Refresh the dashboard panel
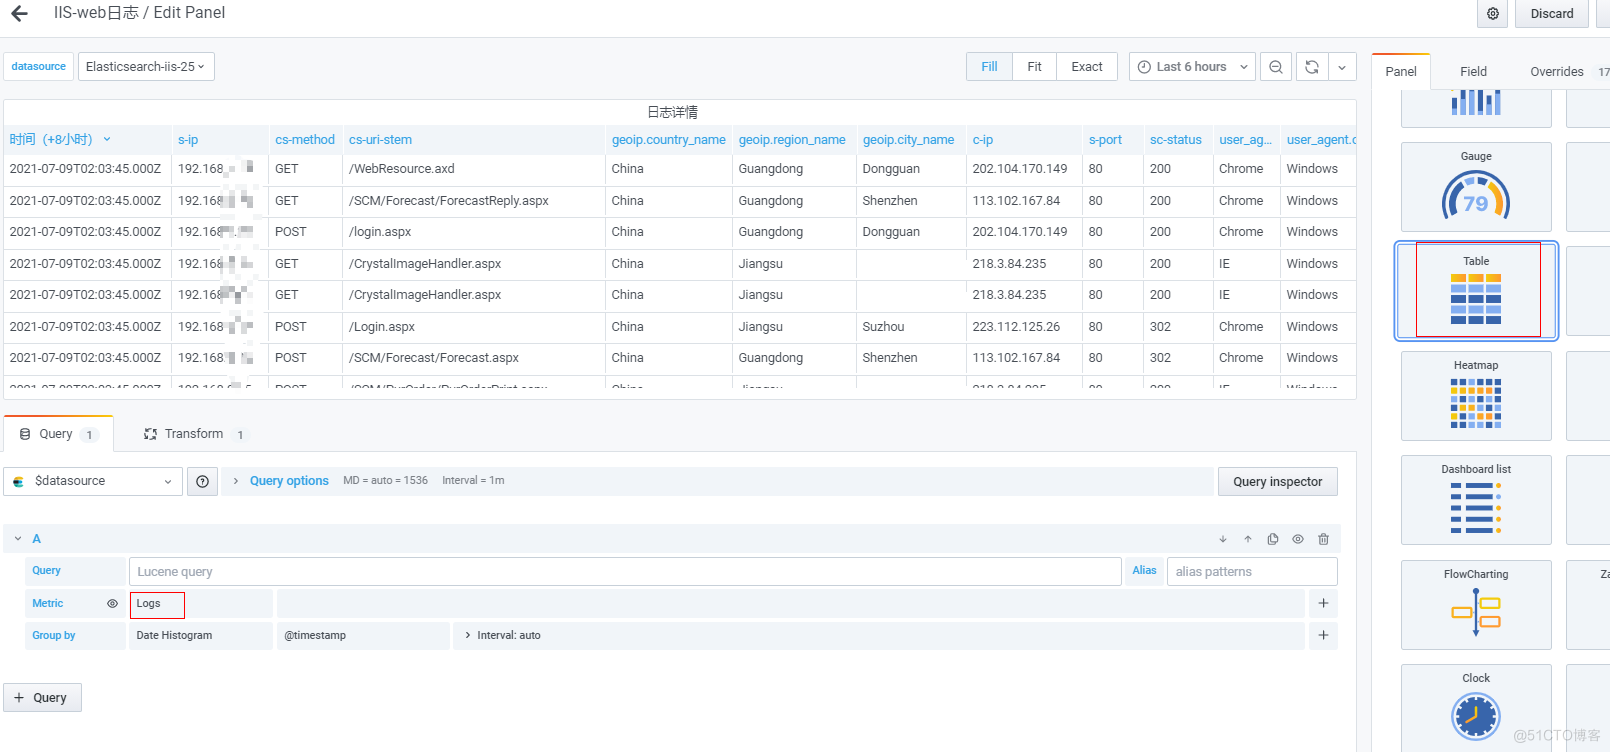The height and width of the screenshot is (752, 1610). [1312, 67]
